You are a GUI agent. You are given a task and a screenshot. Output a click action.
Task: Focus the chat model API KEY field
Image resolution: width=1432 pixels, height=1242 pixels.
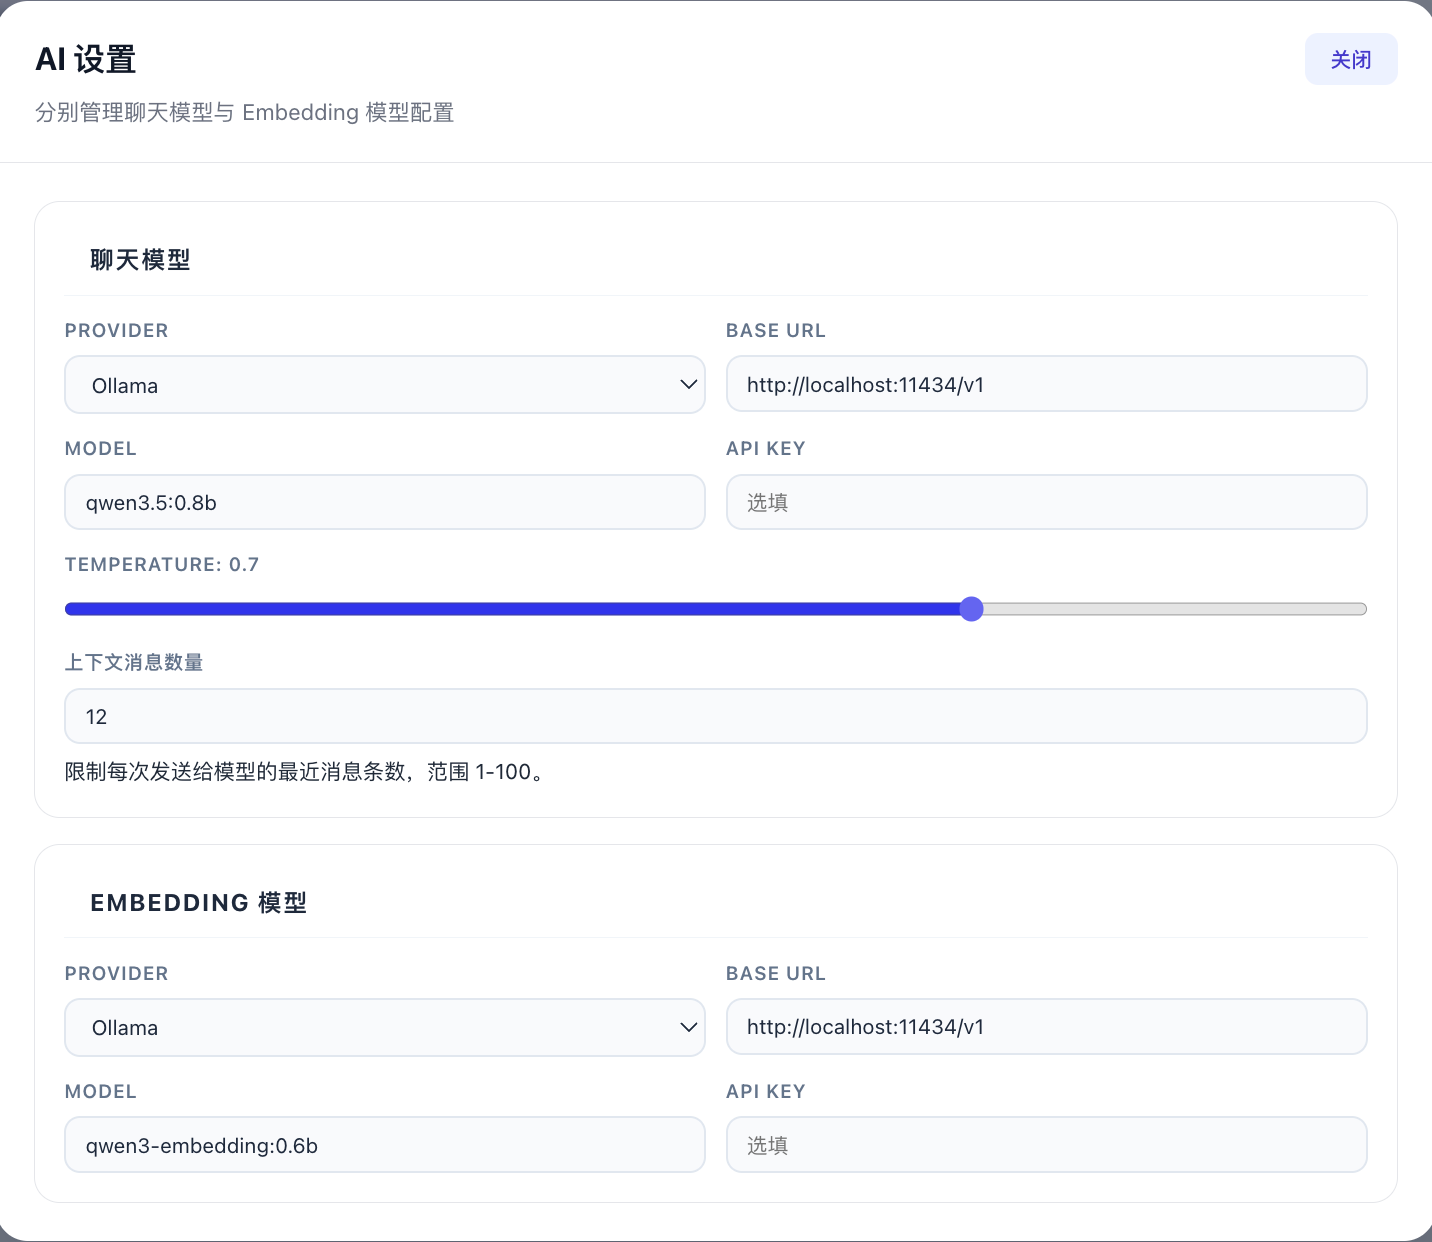pos(1046,502)
